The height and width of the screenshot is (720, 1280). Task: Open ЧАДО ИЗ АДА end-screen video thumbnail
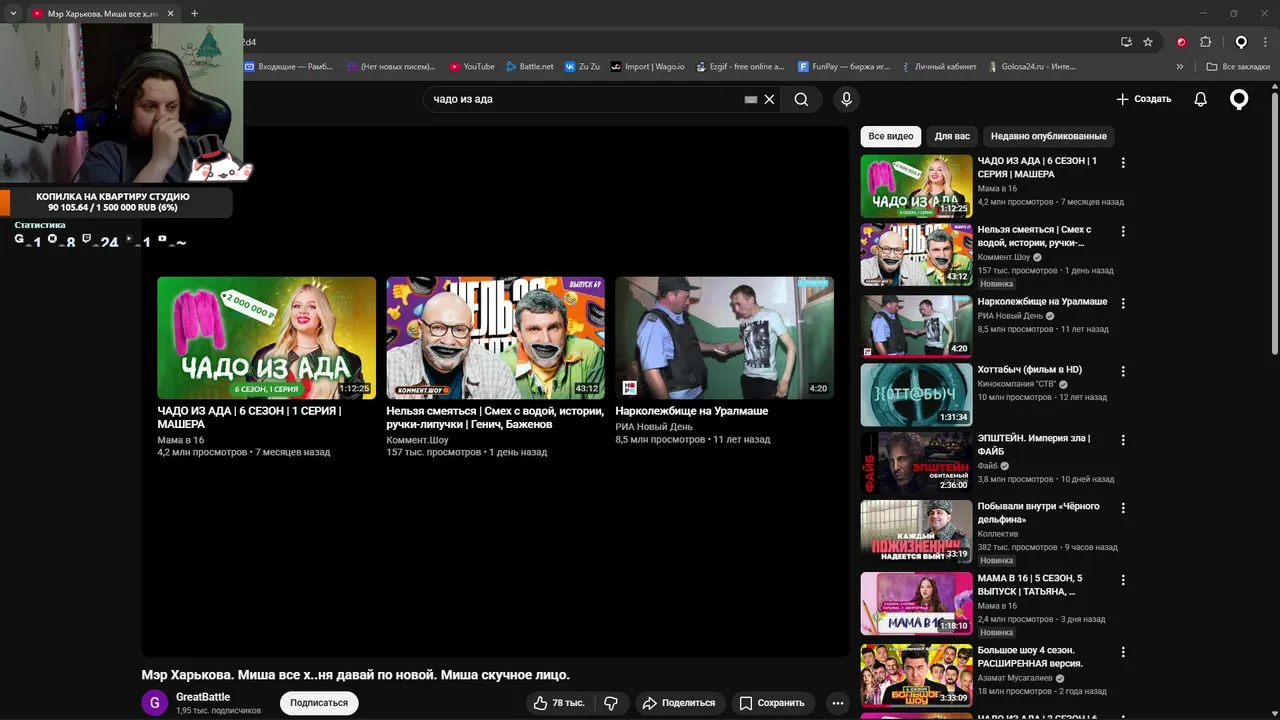266,338
